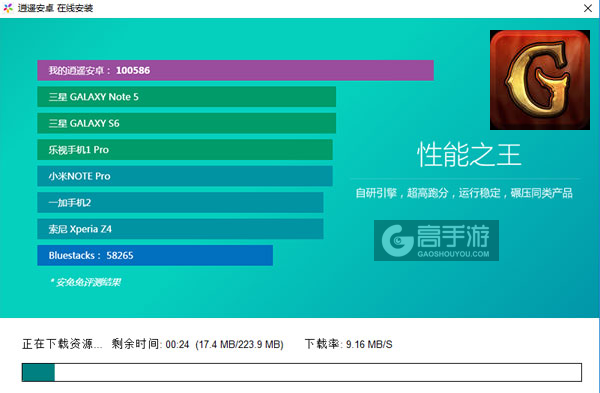Select the 一加手机2 bar
The image size is (600, 393).
coord(180,202)
